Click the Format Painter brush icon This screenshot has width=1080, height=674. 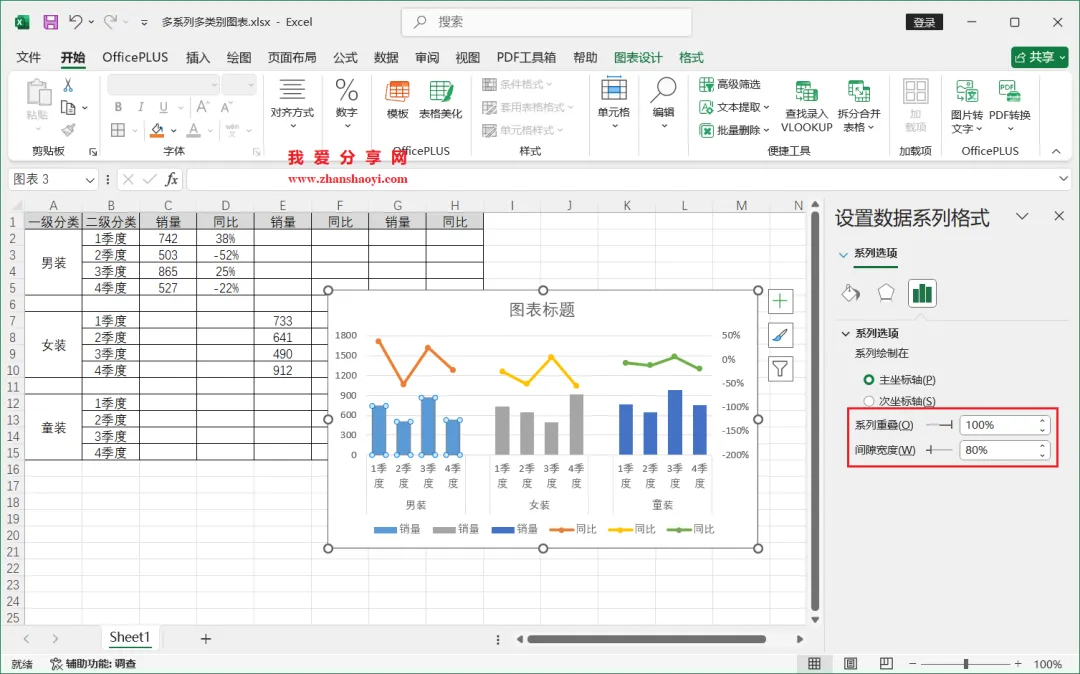click(68, 129)
